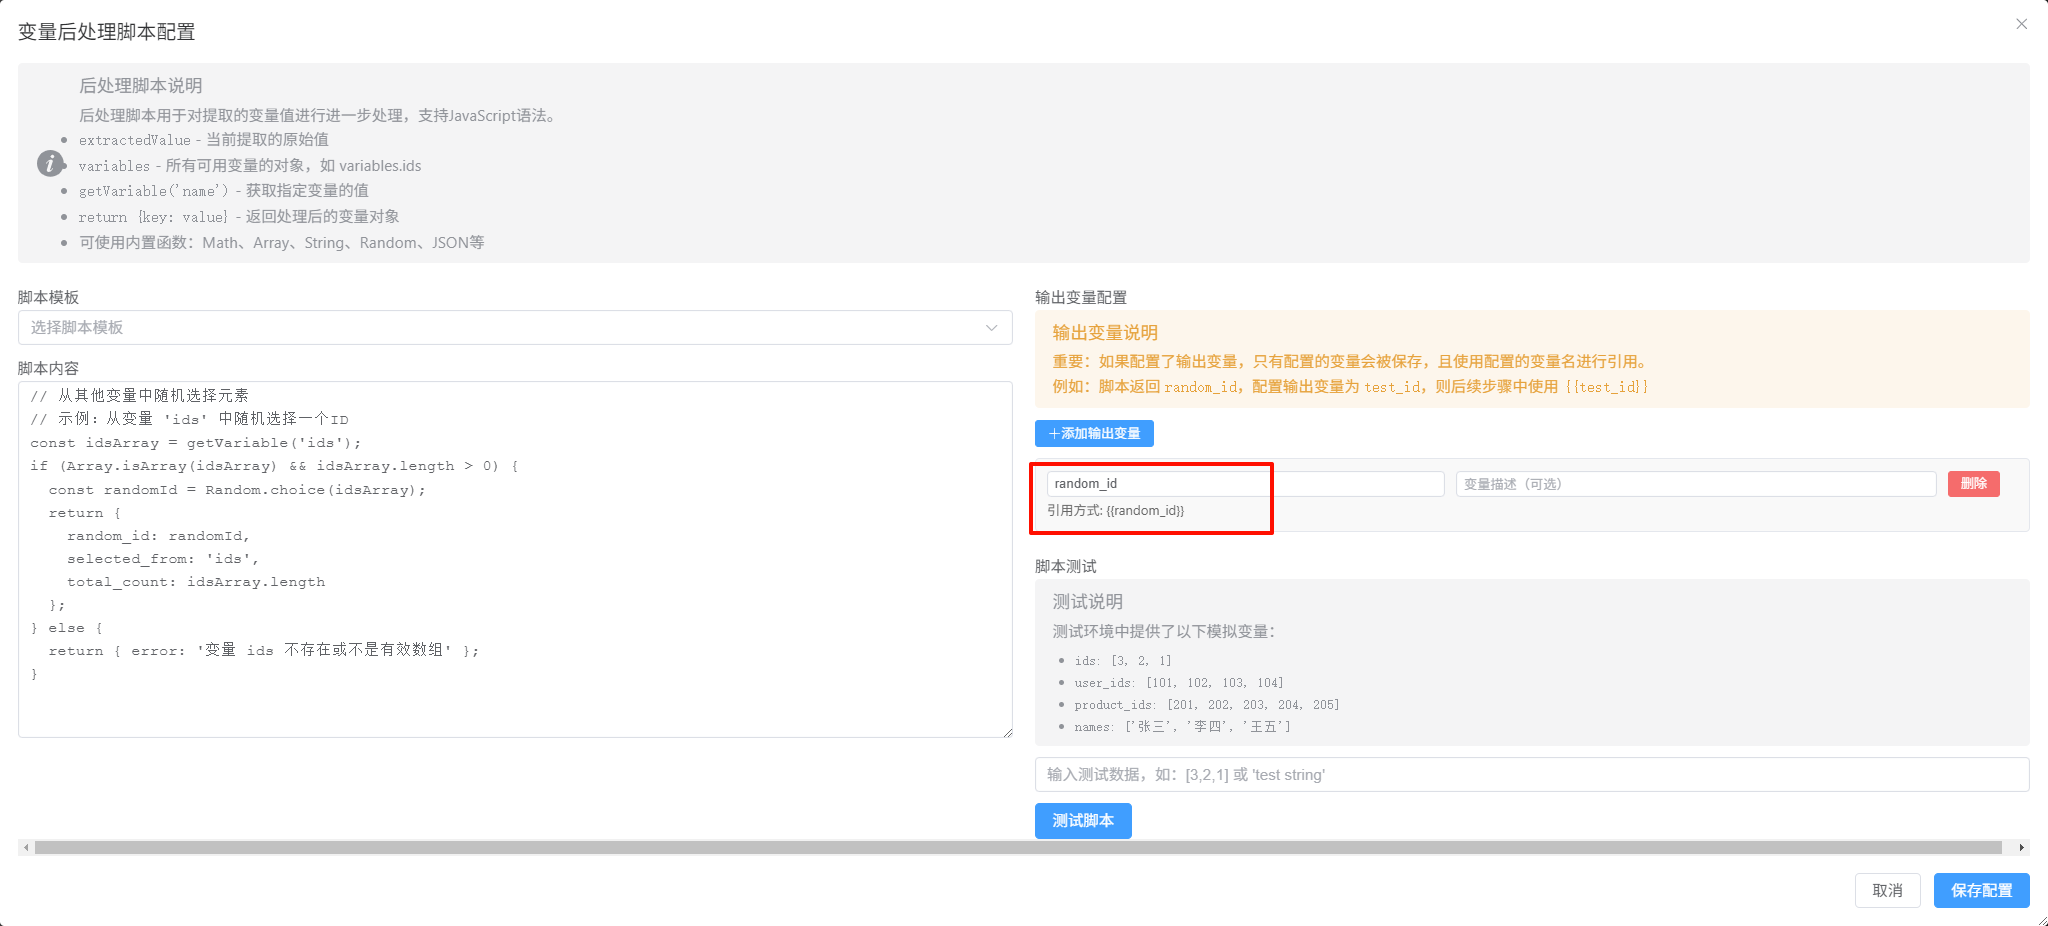Viewport: 2048px width, 926px height.
Task: Open the 脚本模板 select box
Action: point(500,328)
